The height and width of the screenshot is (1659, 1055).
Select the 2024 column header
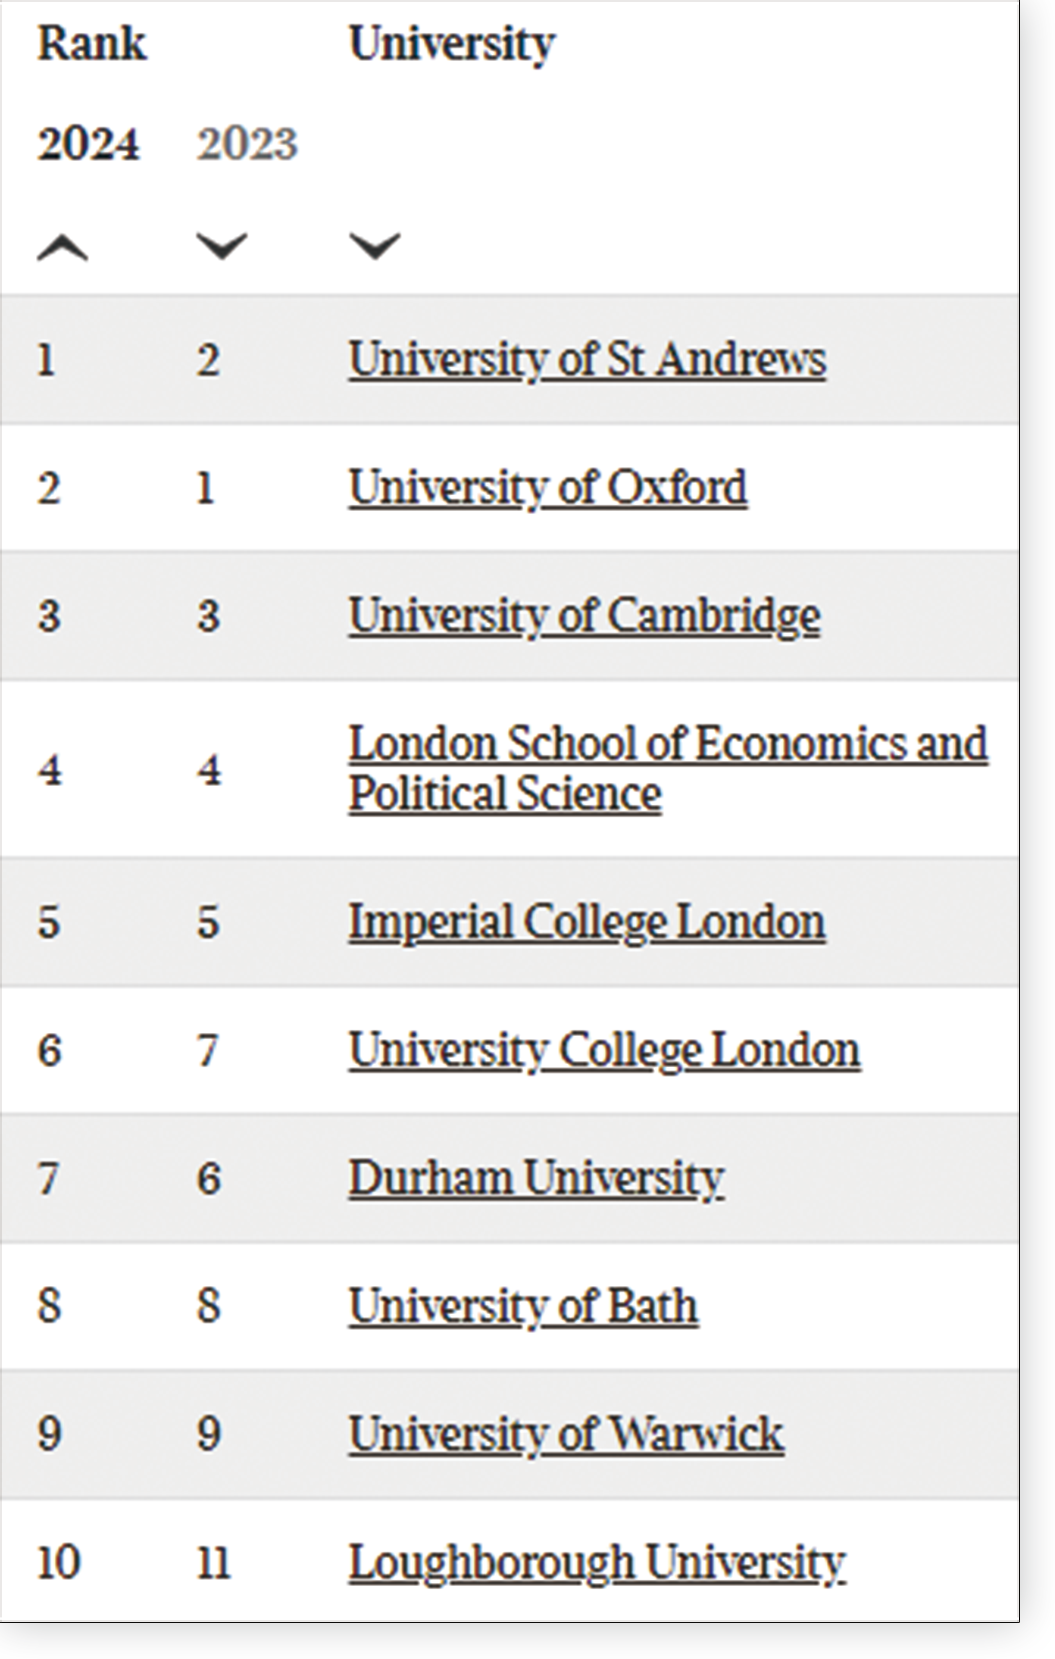89,144
